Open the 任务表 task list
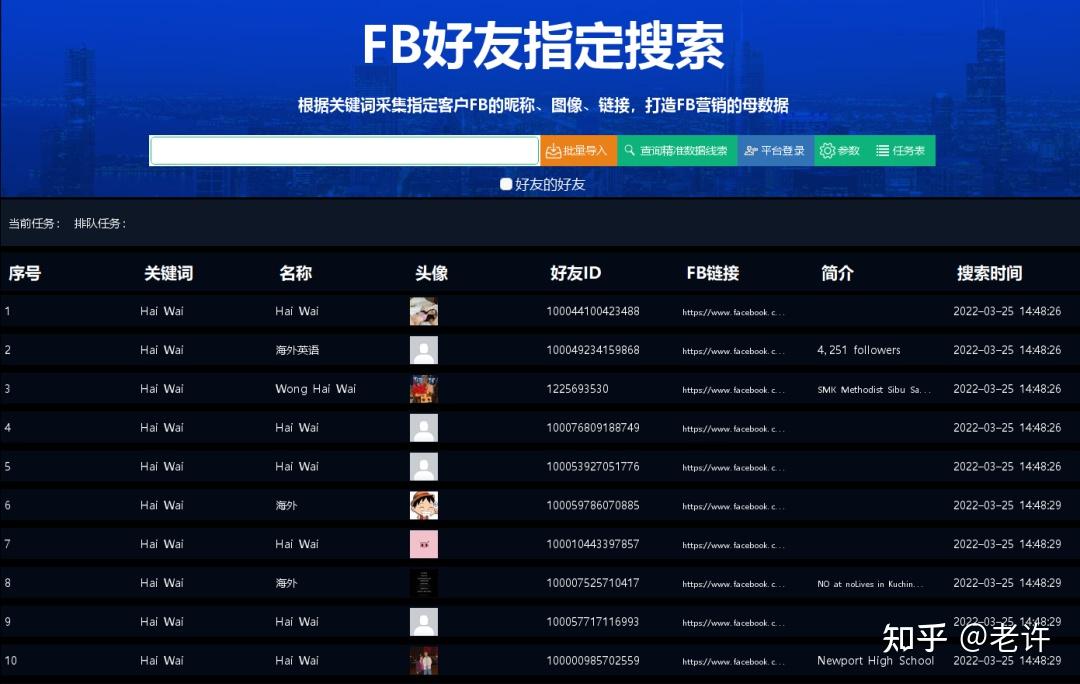The image size is (1080, 684). (x=901, y=151)
